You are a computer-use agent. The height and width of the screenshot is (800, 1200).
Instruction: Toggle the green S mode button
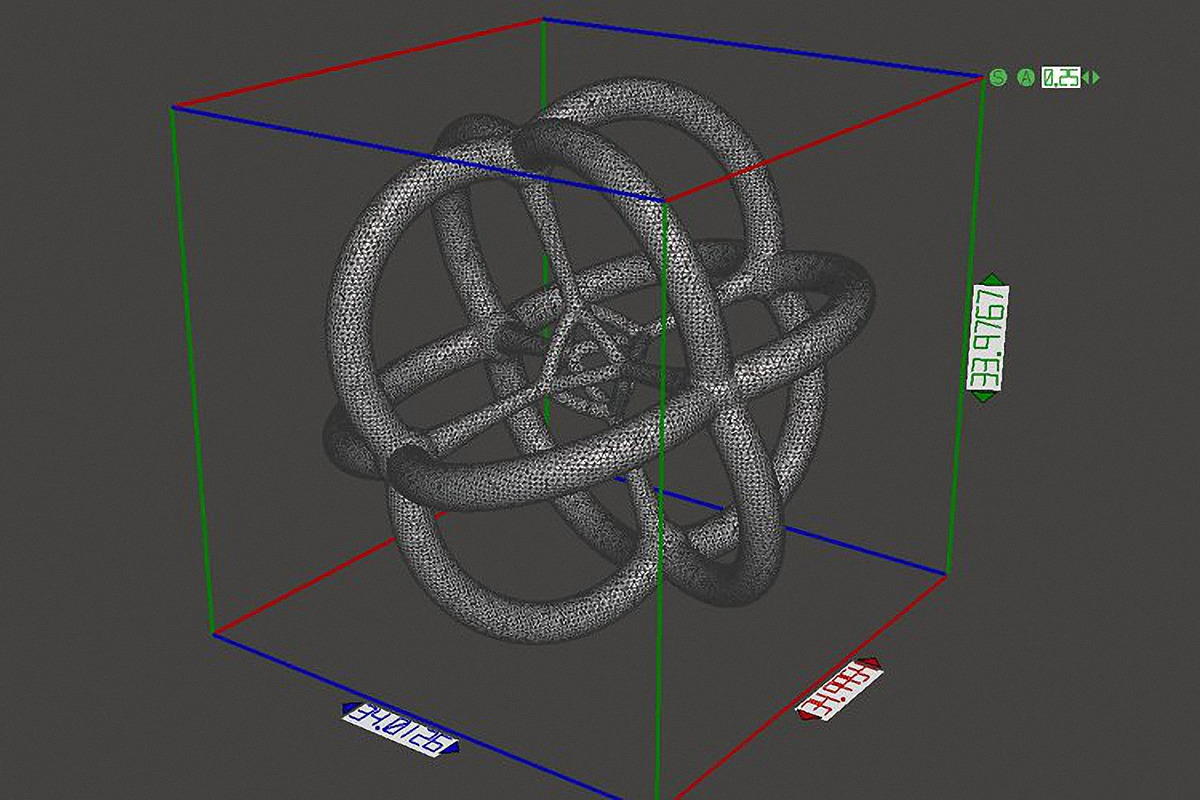998,76
